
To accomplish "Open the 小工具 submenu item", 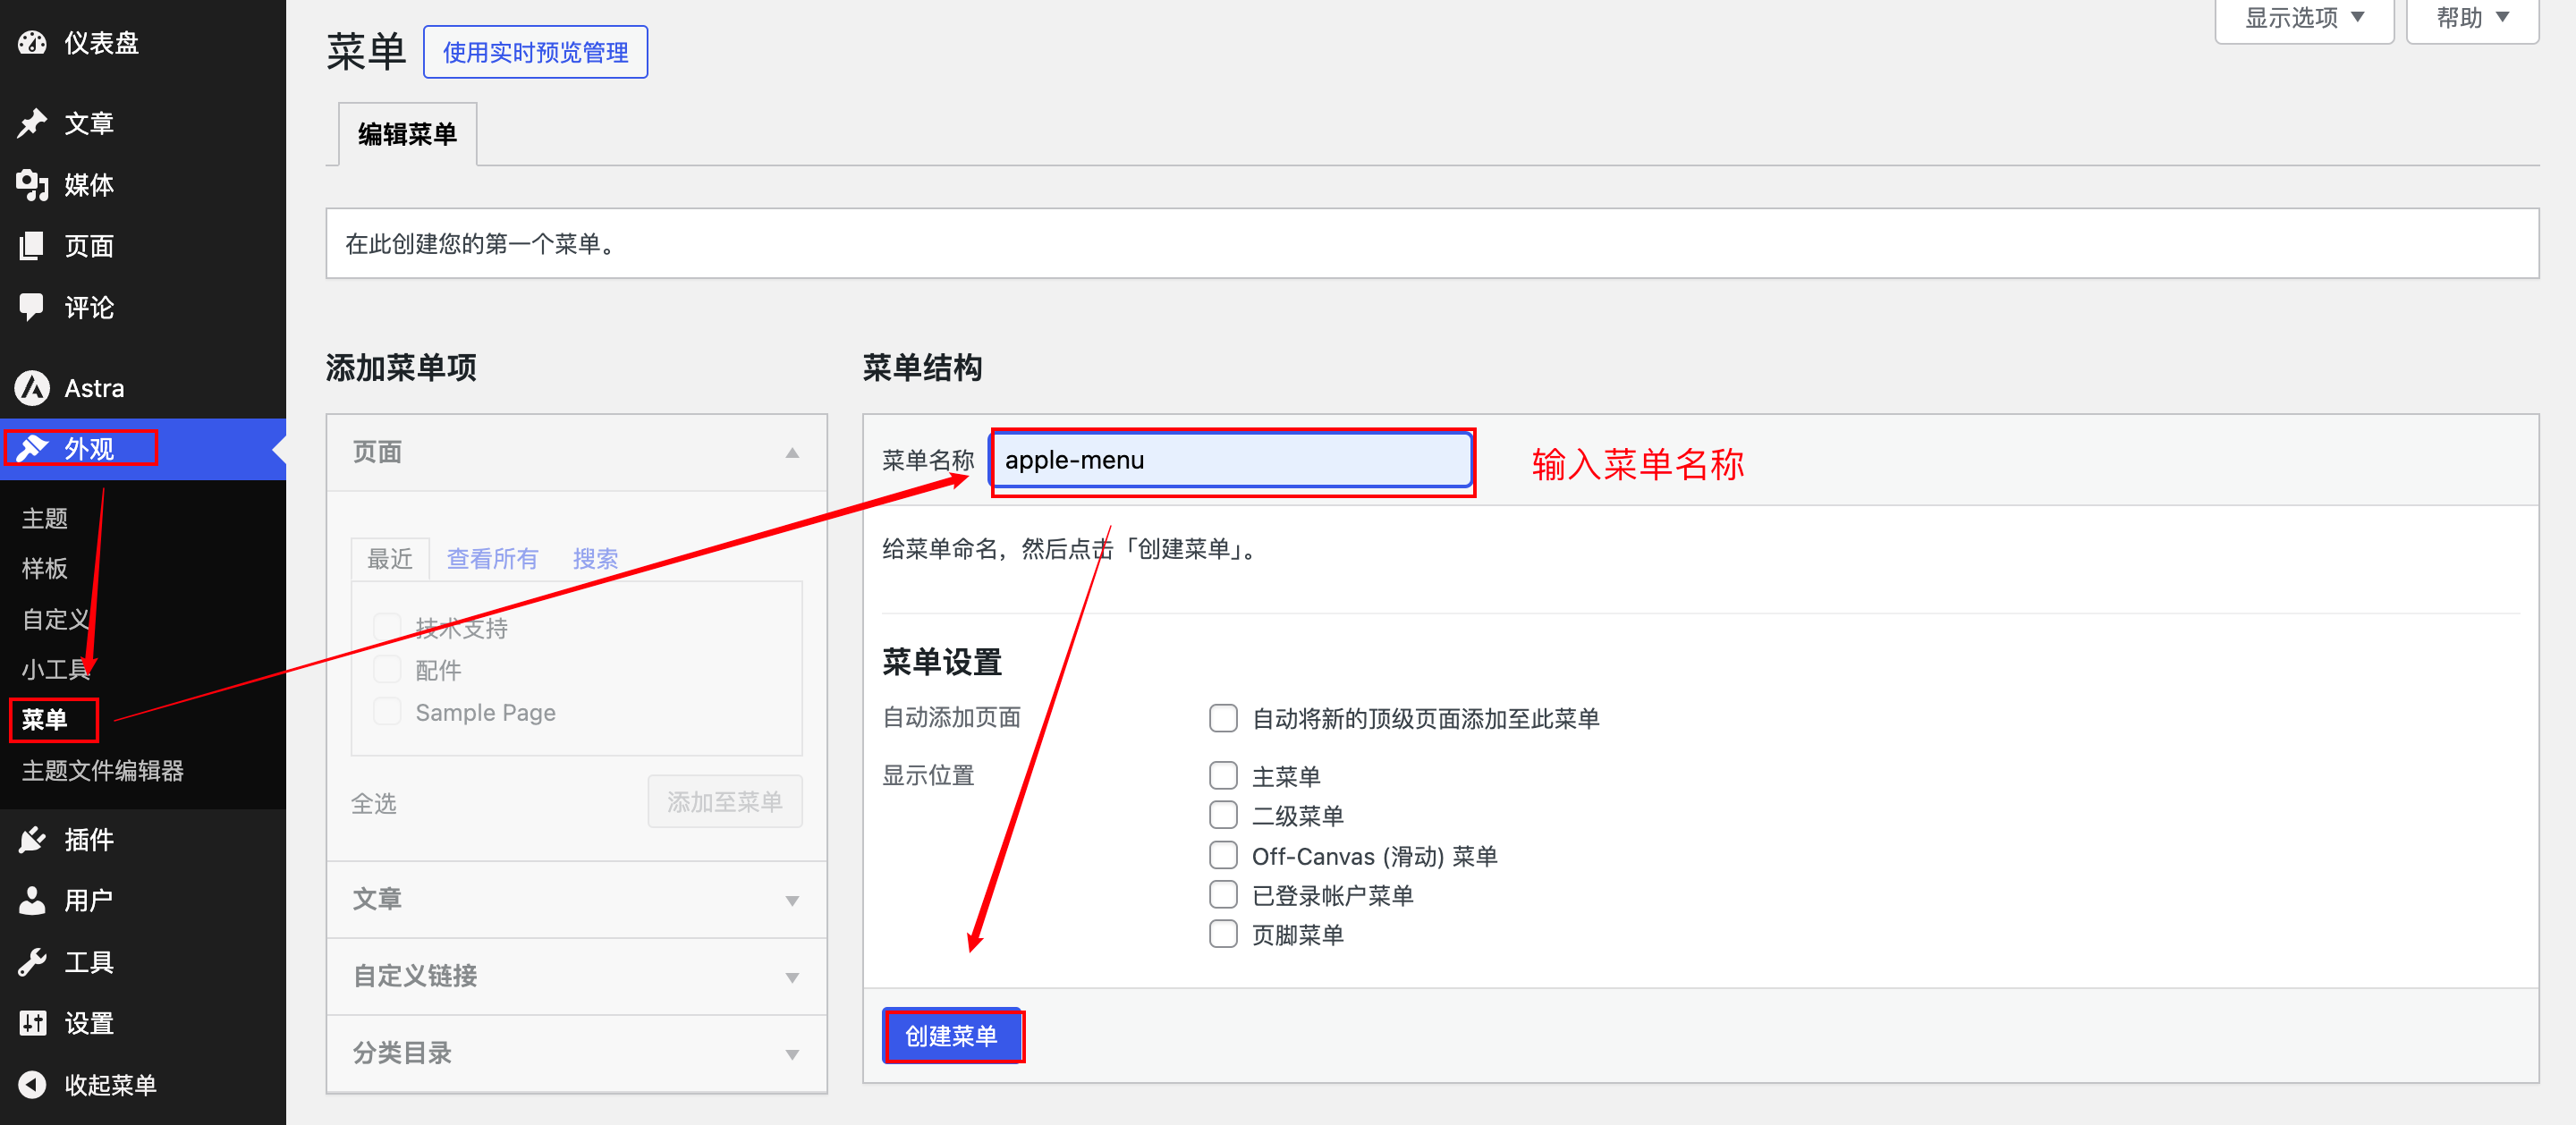I will pyautogui.click(x=56, y=670).
